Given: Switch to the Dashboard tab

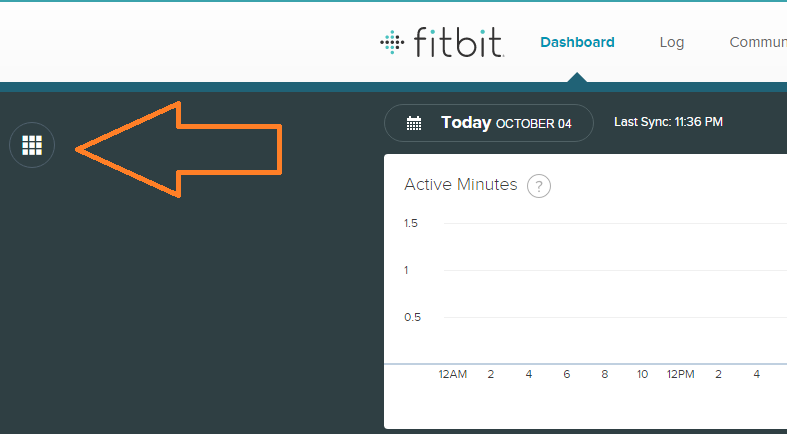Looking at the screenshot, I should point(577,42).
